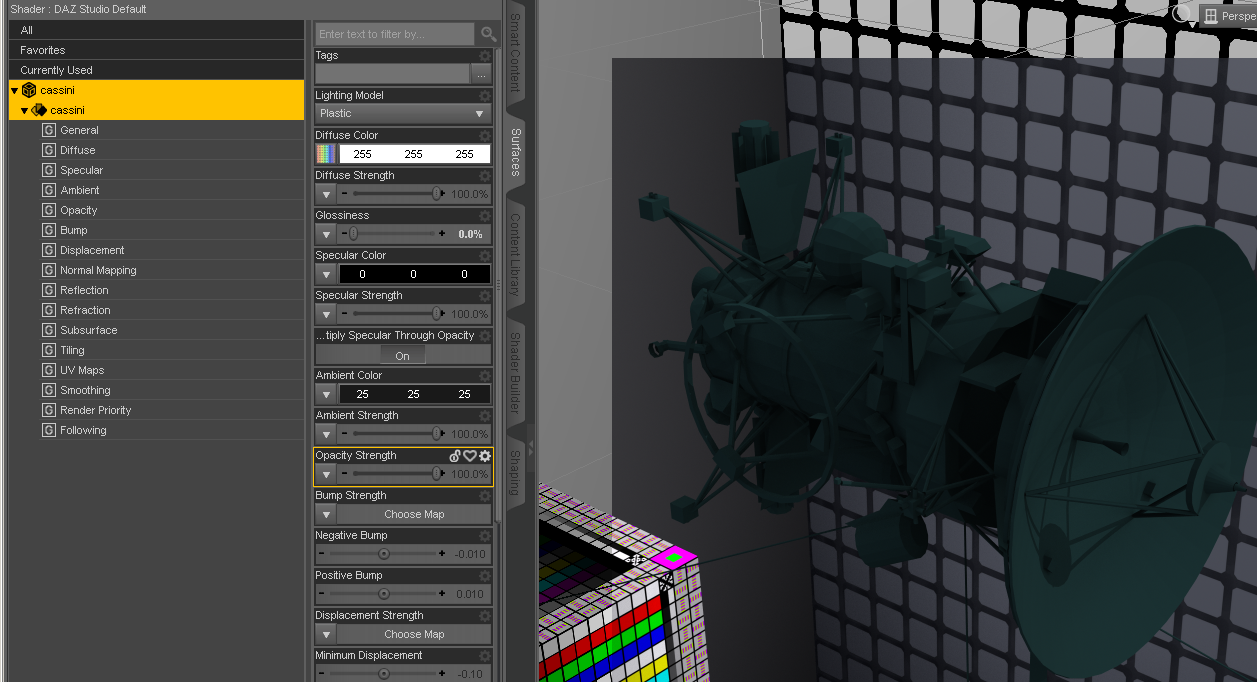
Task: Click the cassini surface material icon
Action: tap(39, 110)
